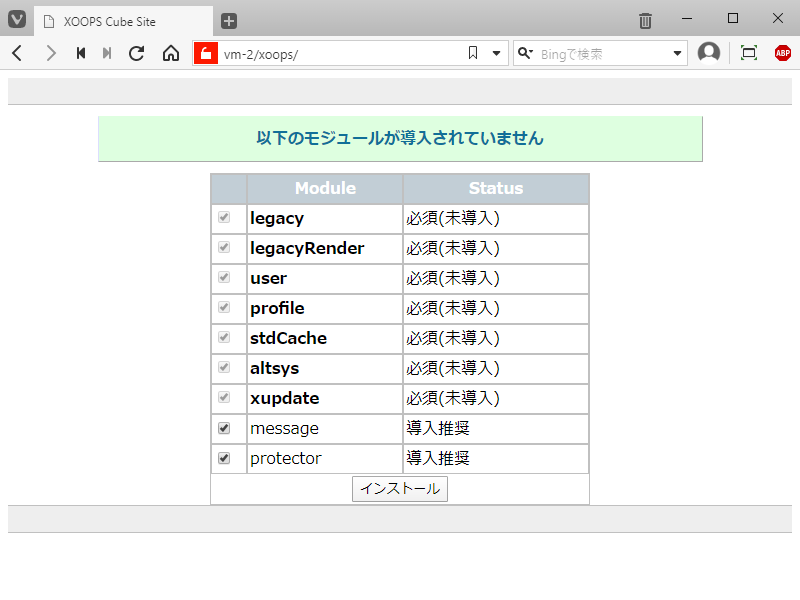Go back to previous page
800x600 pixels.
(x=17, y=53)
